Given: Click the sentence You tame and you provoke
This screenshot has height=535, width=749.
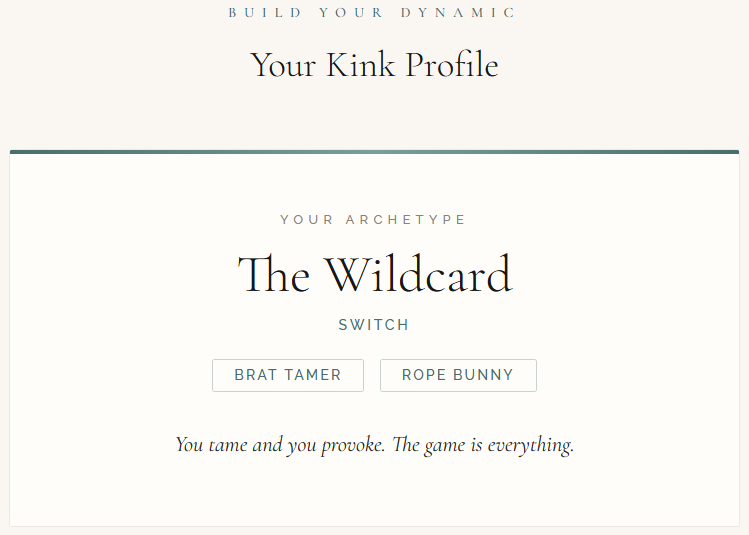Looking at the screenshot, I should pos(280,445).
